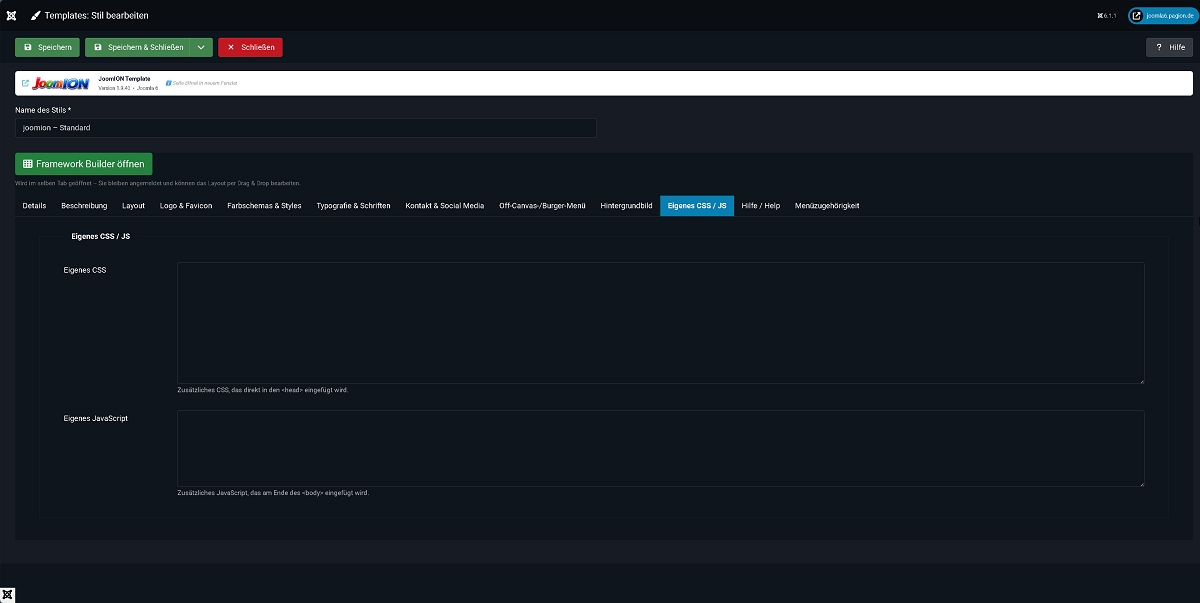Go to the Kontakt & Social Media tab
Screen dimensions: 1200x603
click(444, 206)
